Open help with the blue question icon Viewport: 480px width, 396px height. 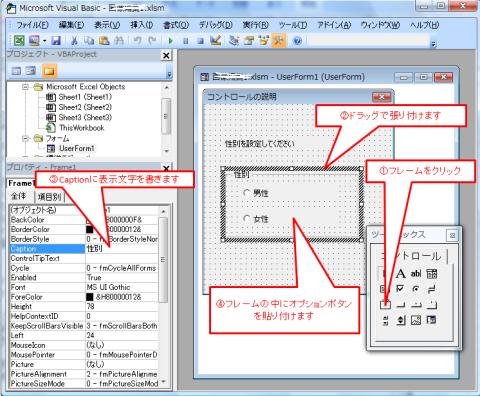[x=297, y=41]
